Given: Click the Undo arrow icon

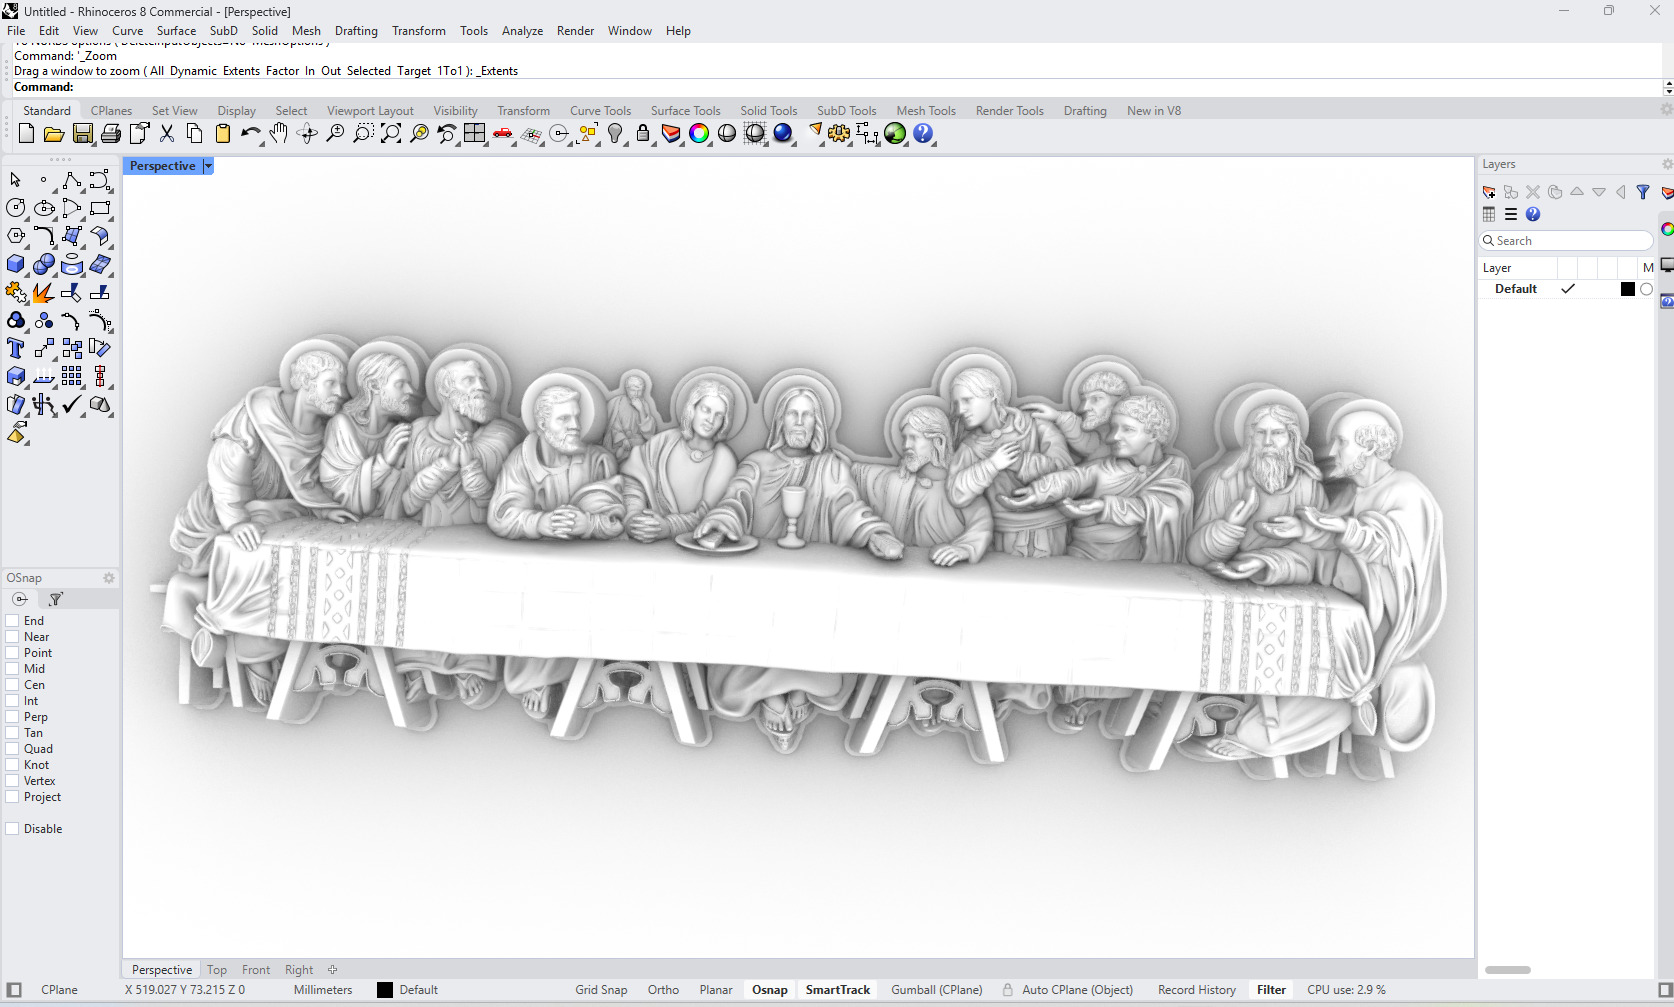Looking at the screenshot, I should (250, 134).
